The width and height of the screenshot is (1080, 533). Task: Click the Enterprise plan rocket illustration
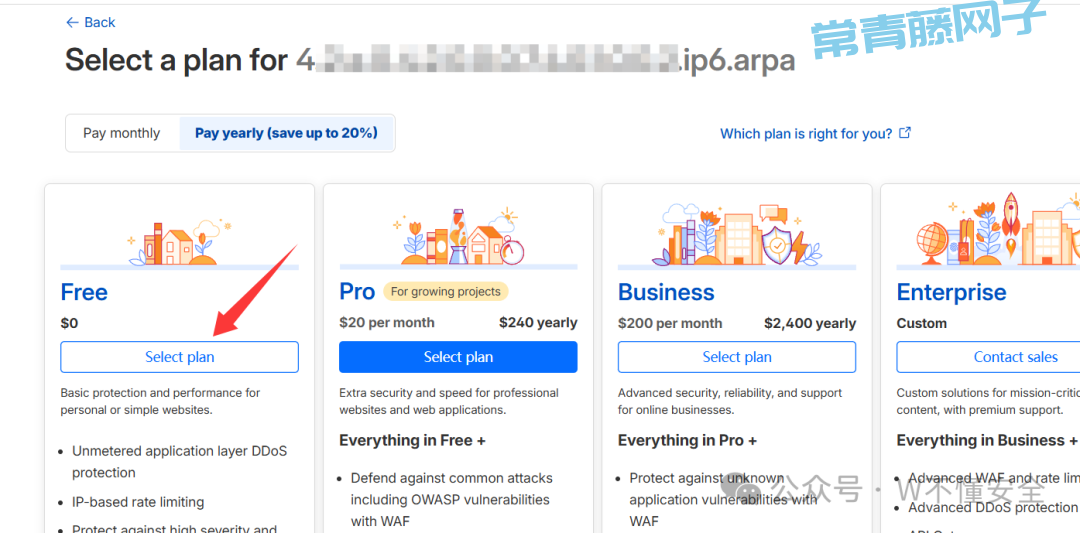click(x=1010, y=222)
